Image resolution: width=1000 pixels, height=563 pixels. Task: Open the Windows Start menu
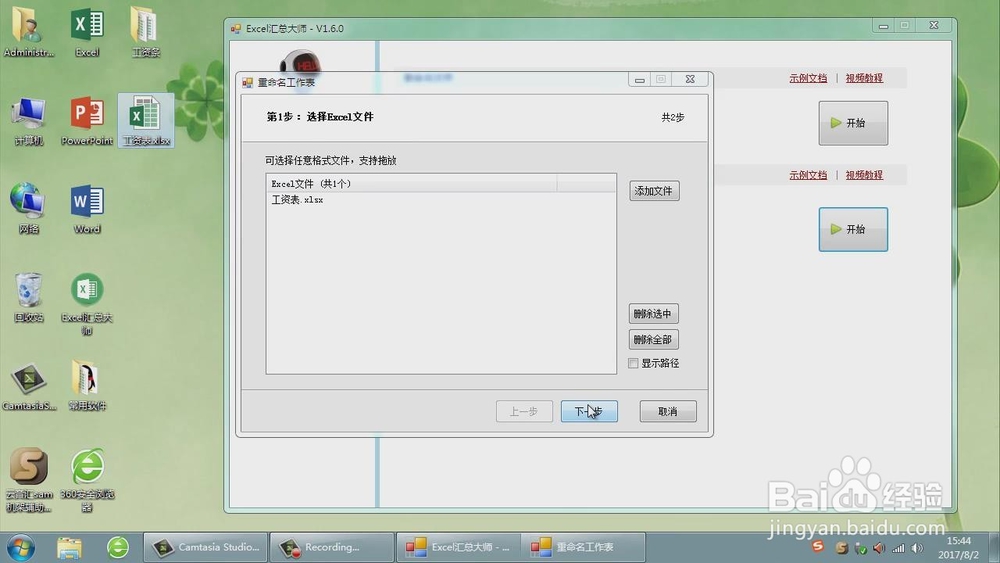pos(21,547)
